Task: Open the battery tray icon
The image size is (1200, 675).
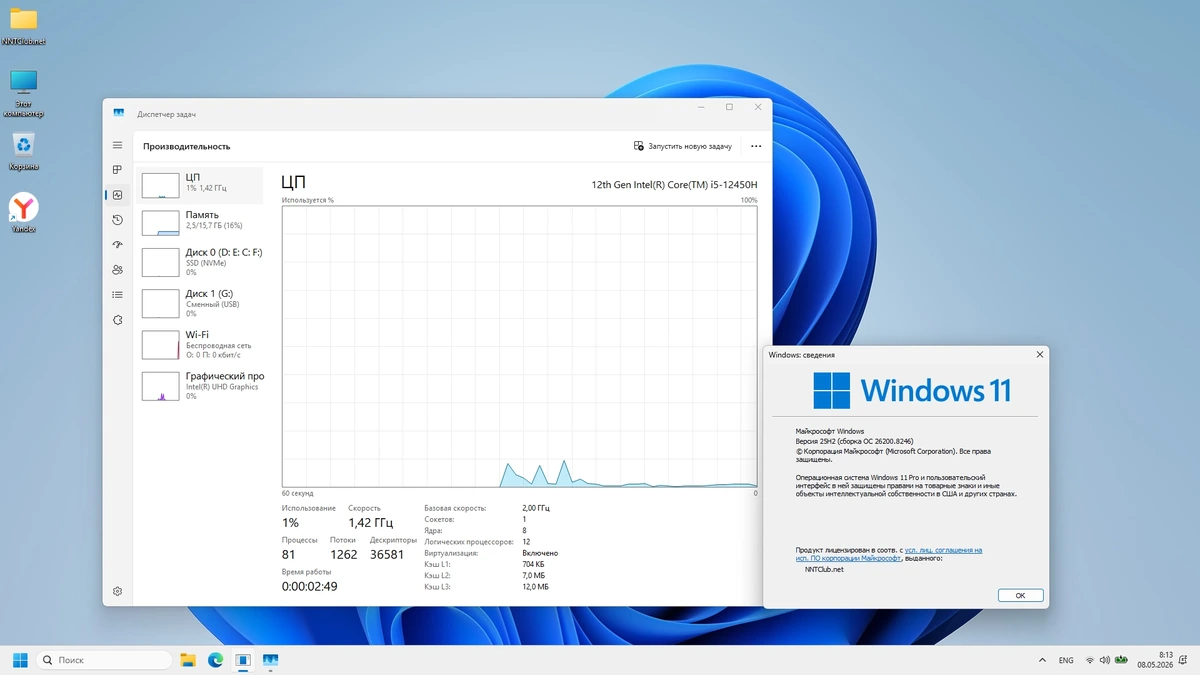Action: 1120,660
